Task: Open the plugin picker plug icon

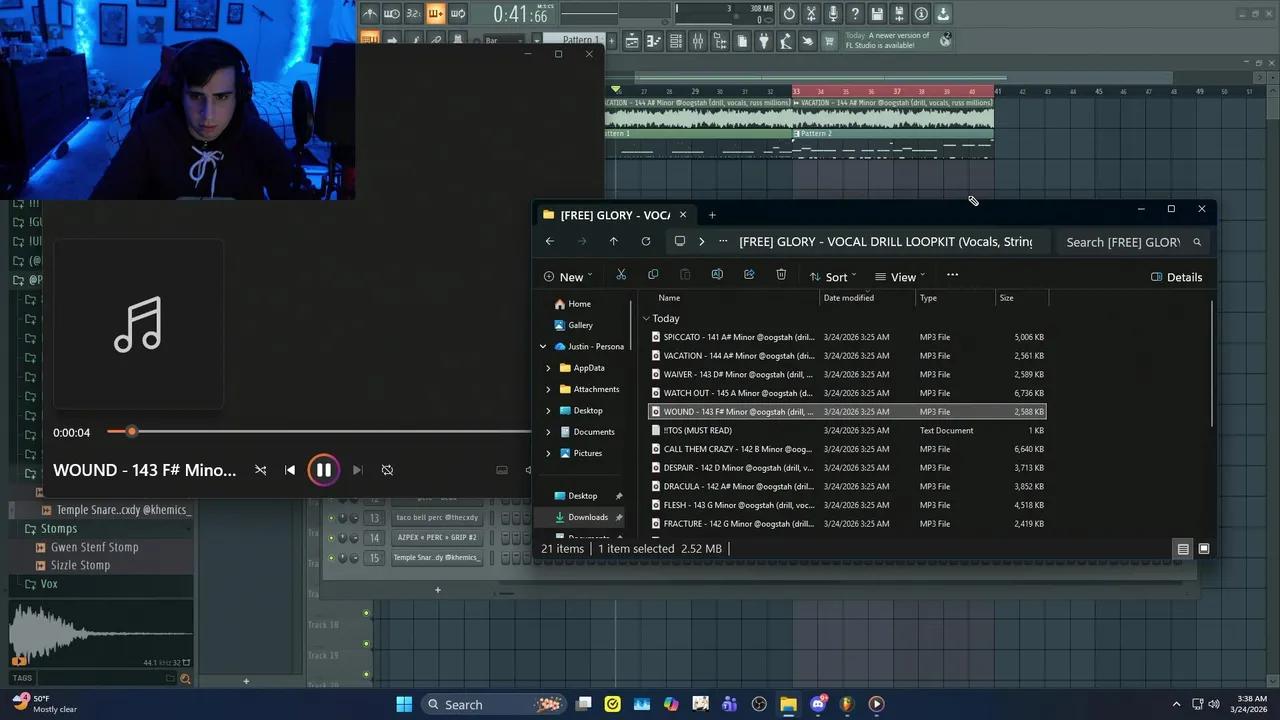Action: 765,40
